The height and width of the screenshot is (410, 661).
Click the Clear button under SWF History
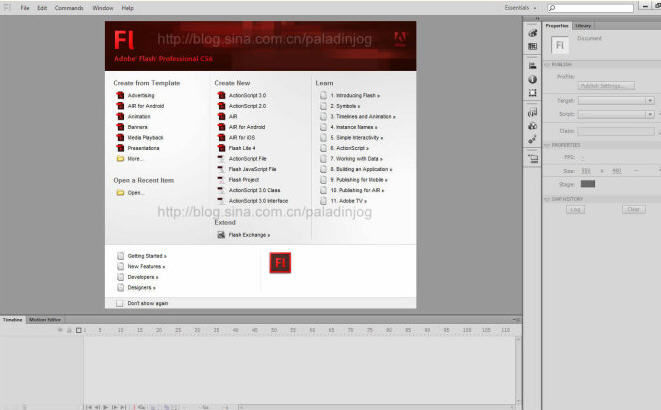634,209
